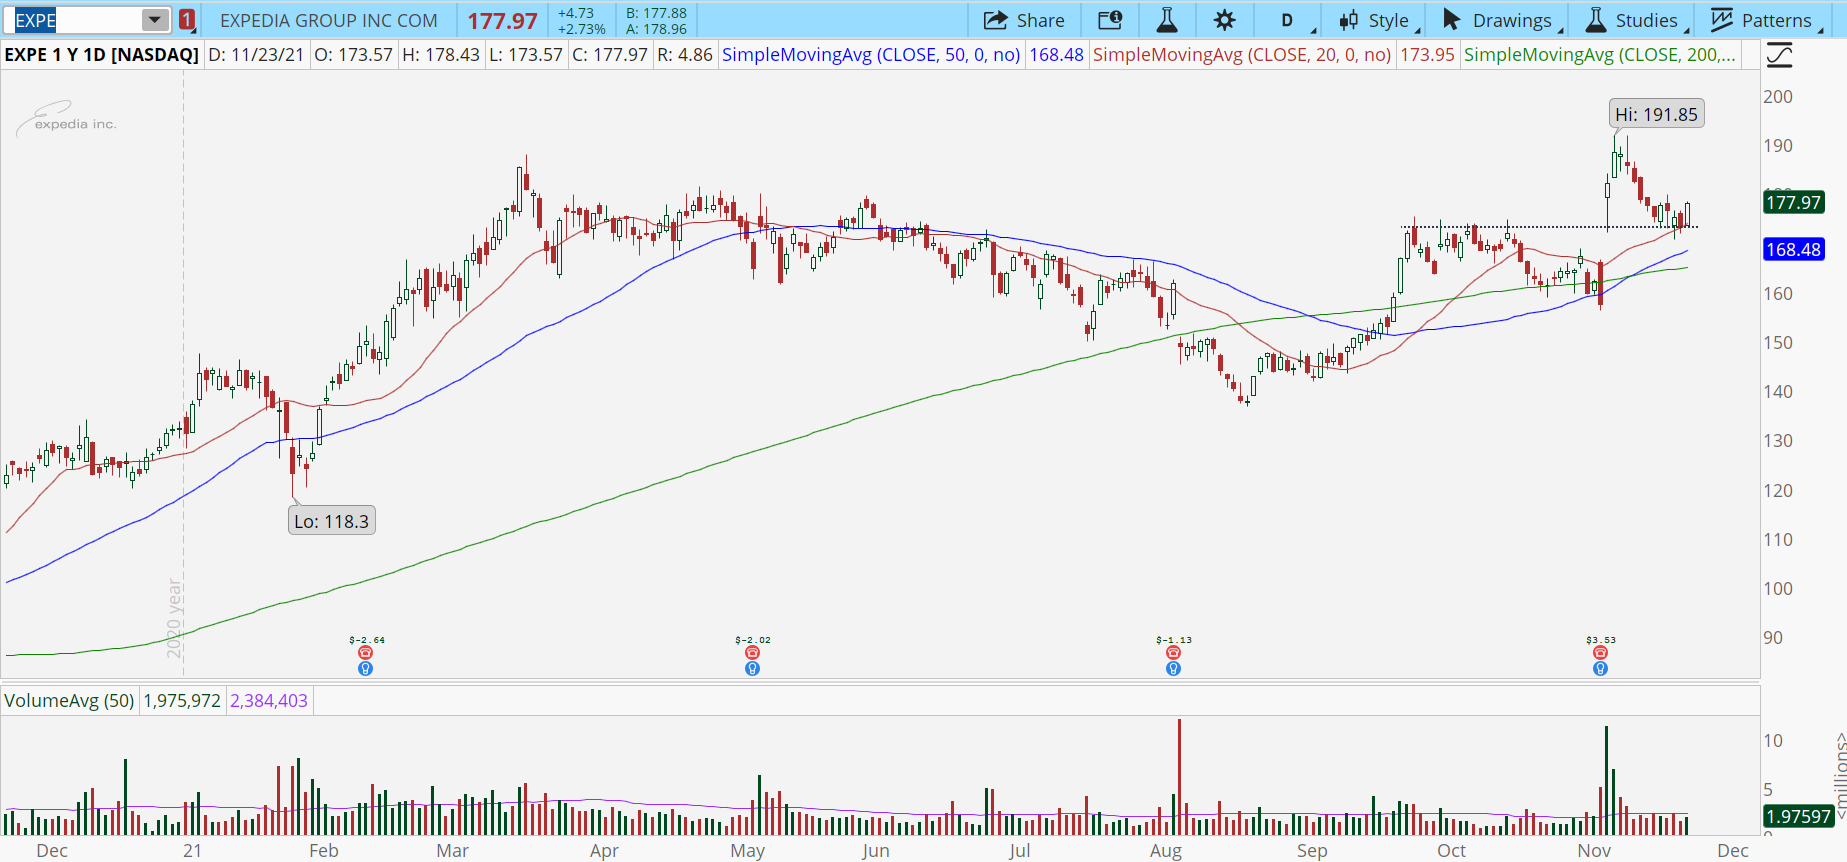Click the 177.97 price label on axis
1847x862 pixels.
coord(1794,202)
